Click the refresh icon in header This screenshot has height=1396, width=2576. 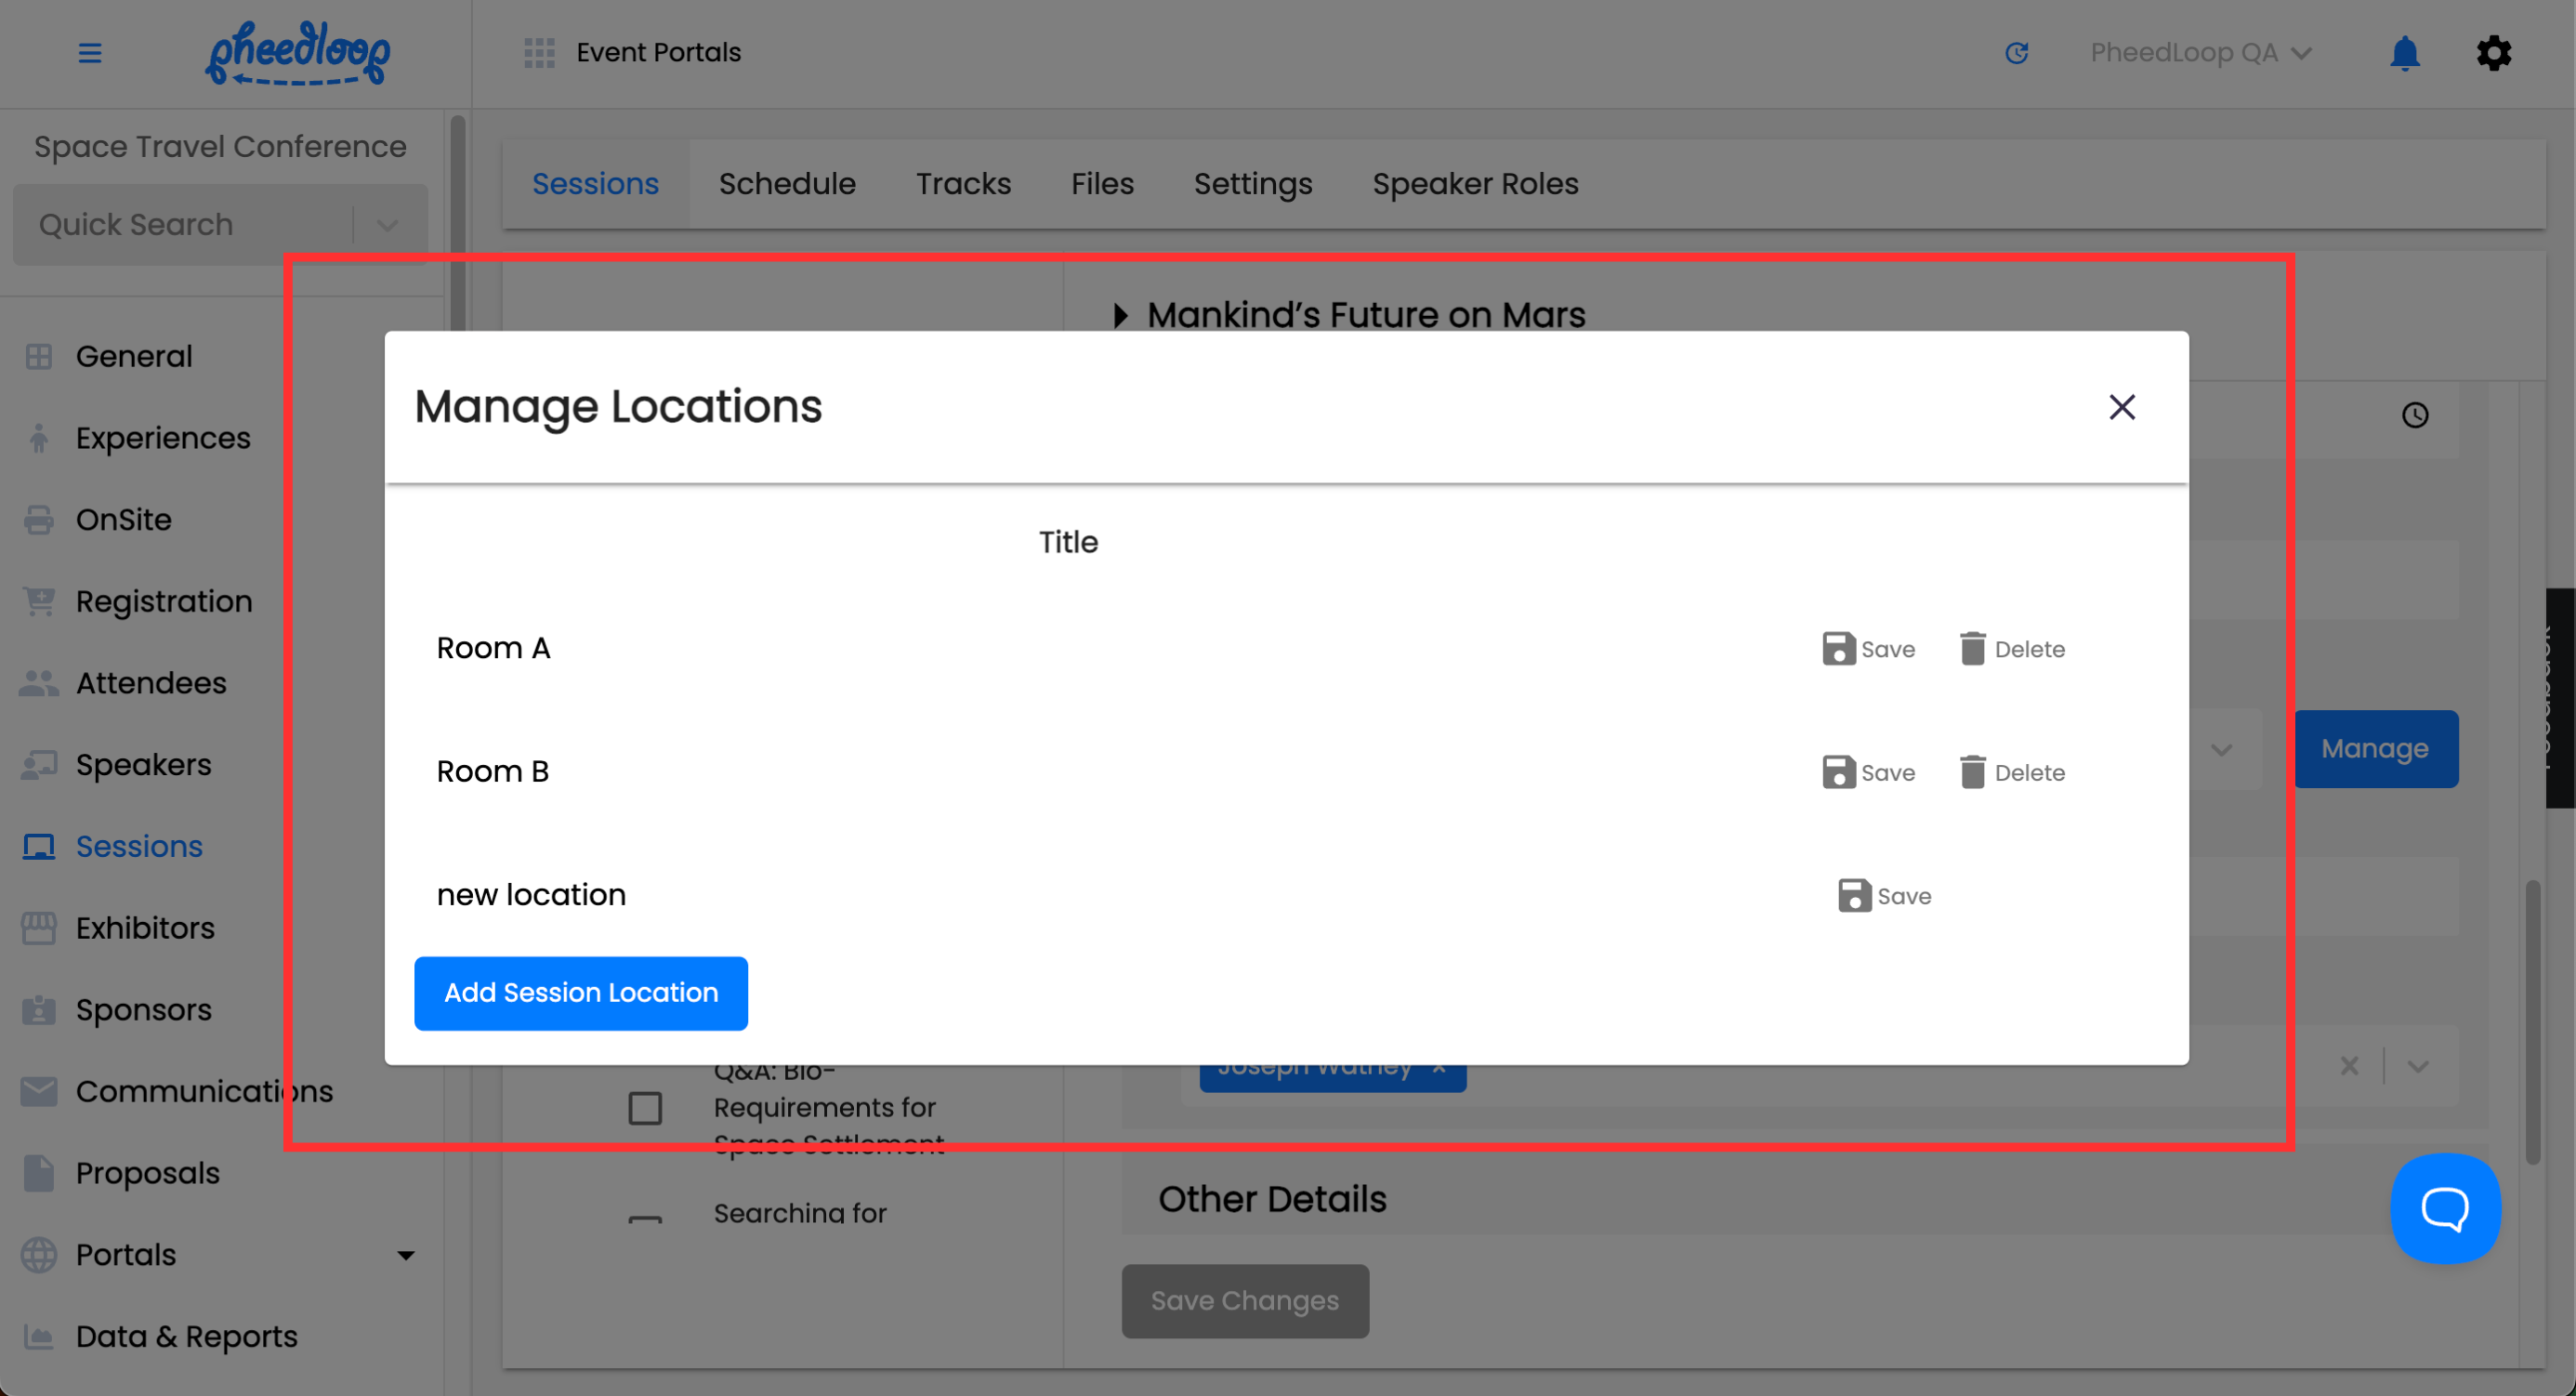point(2017,53)
